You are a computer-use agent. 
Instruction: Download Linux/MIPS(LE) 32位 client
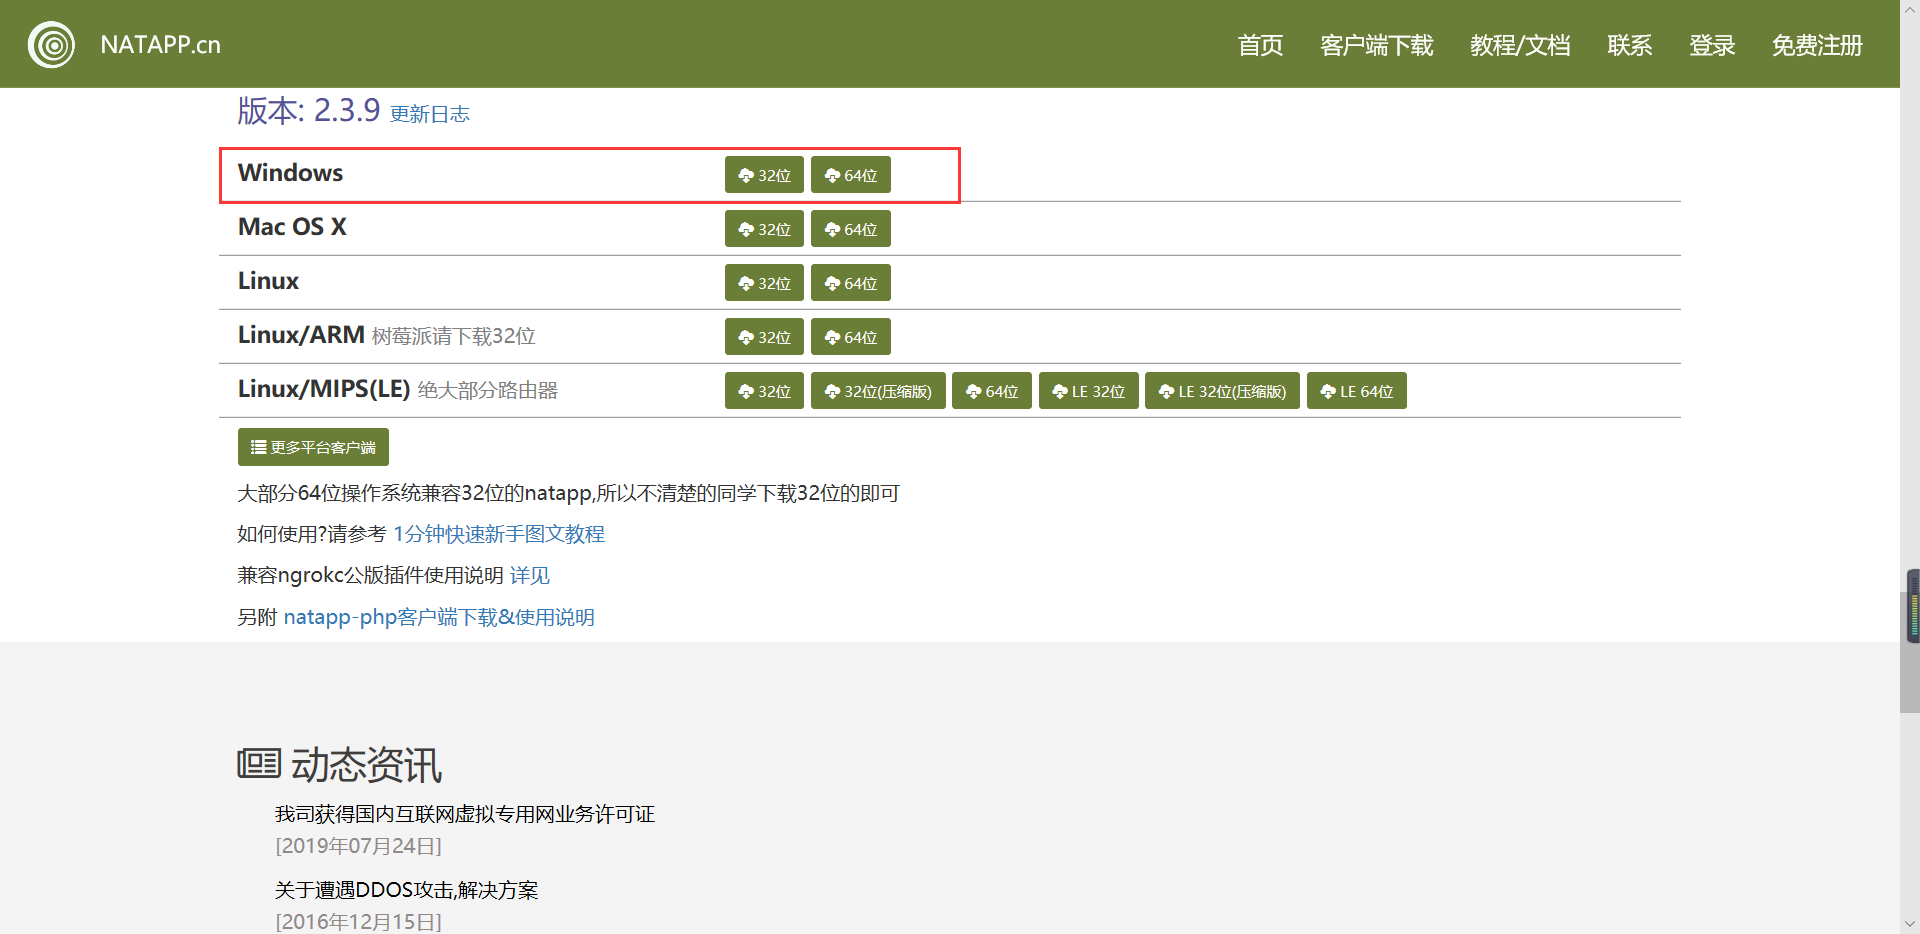coord(764,391)
